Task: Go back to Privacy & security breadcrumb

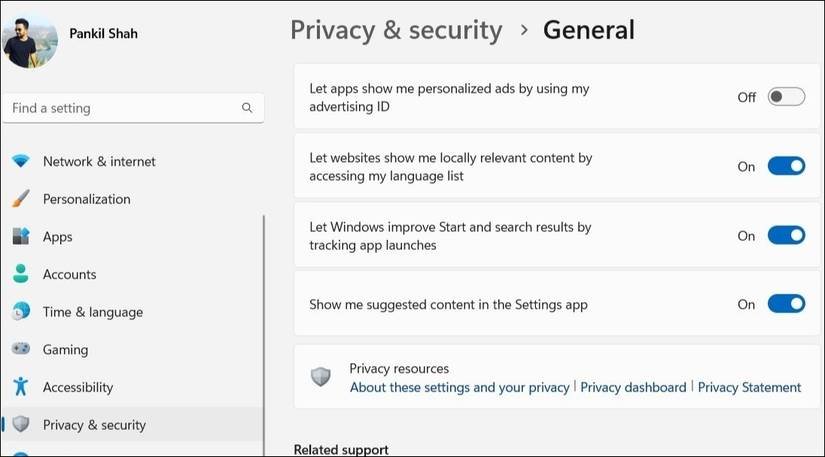Action: click(x=396, y=30)
